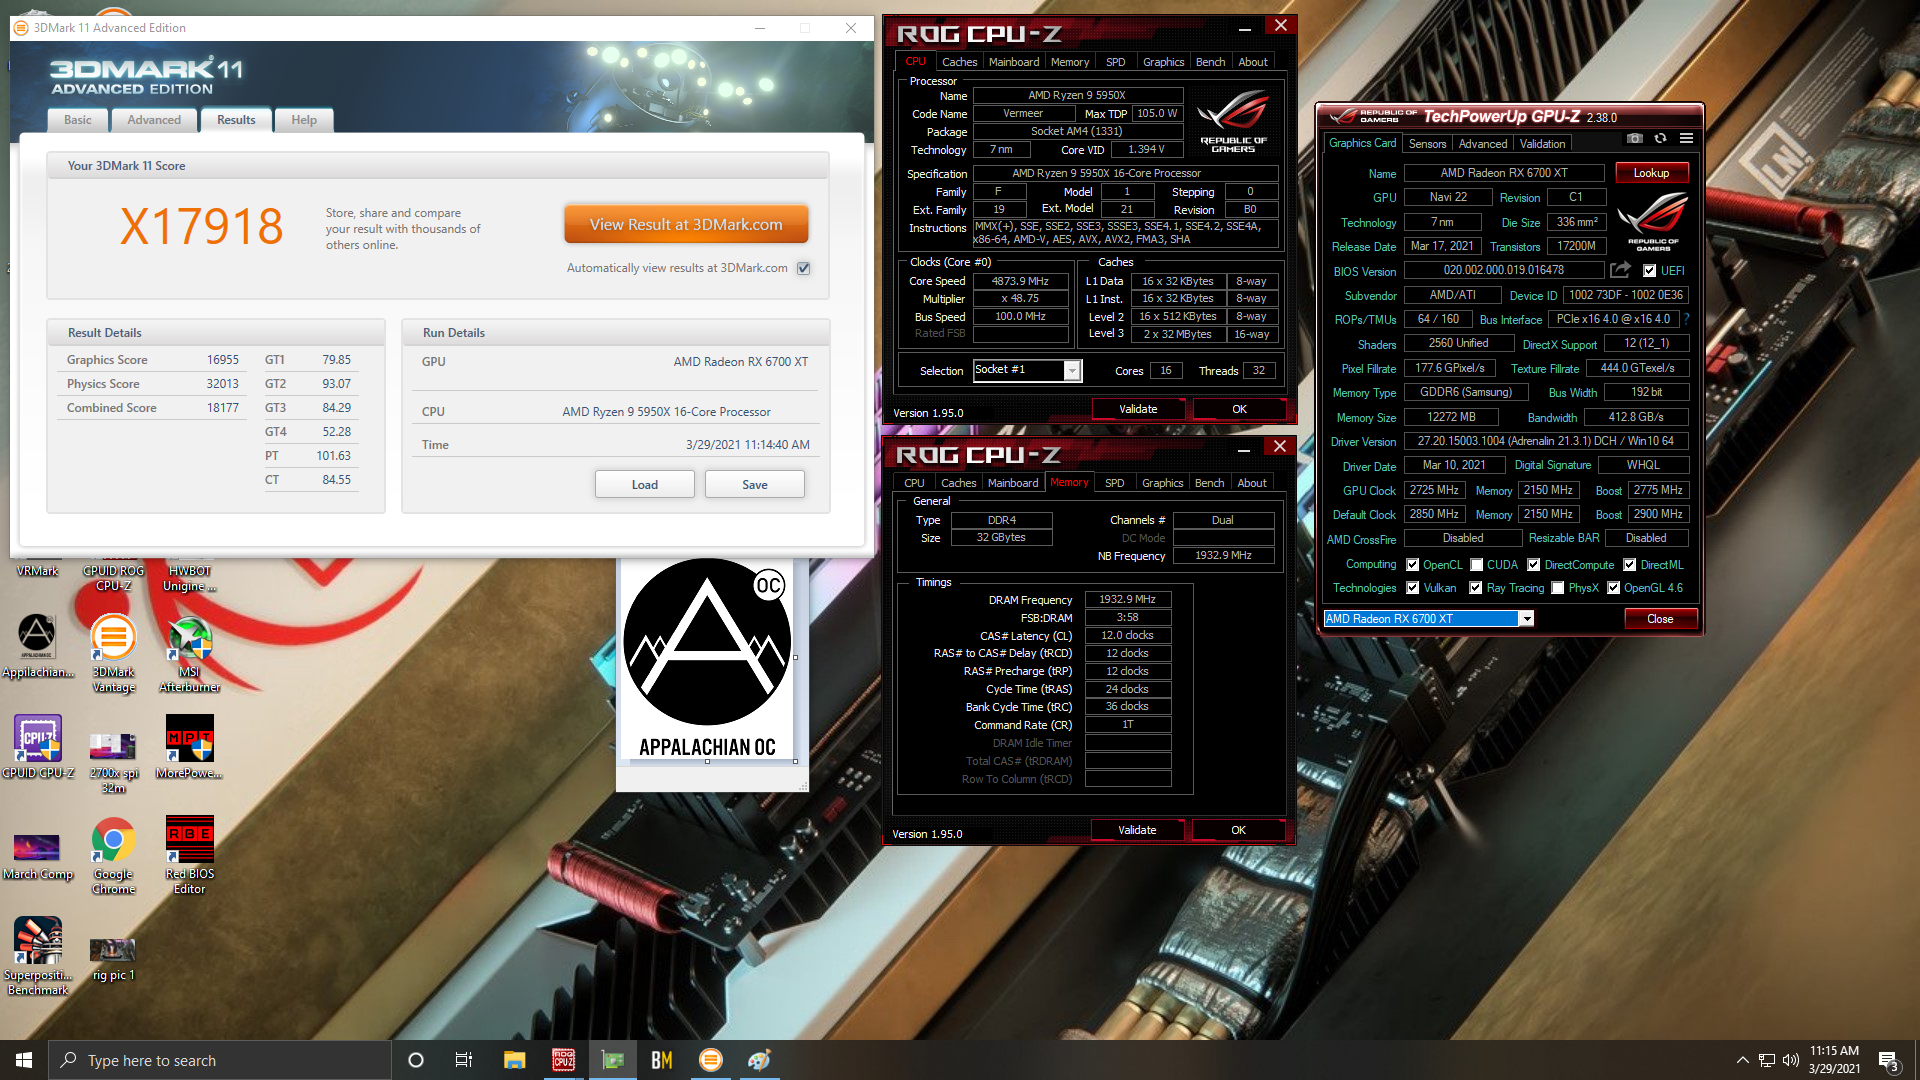Open the VRMark desktop icon
This screenshot has width=1920, height=1080.
pos(37,571)
